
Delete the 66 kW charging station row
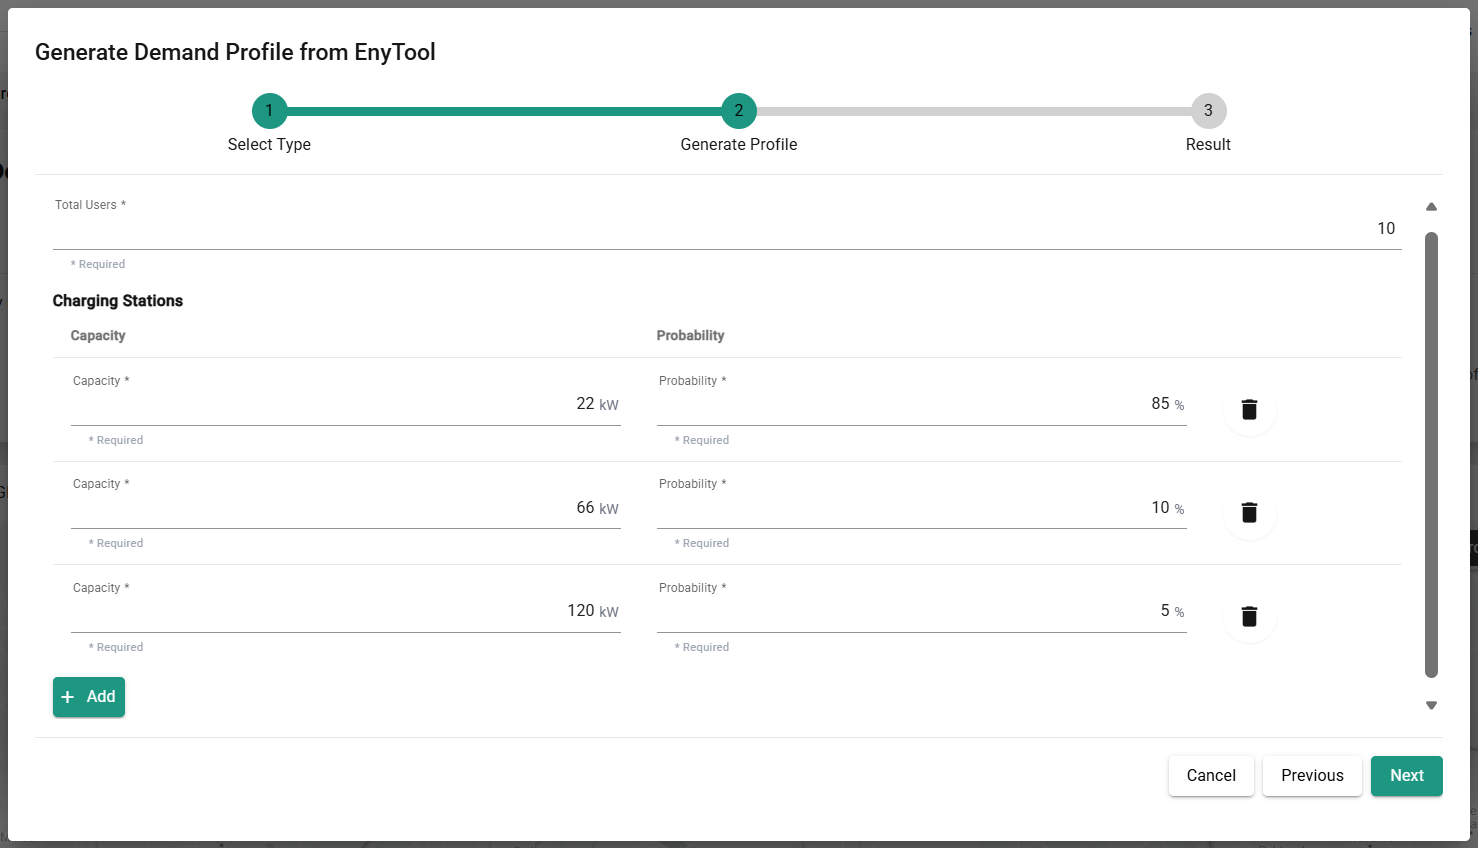[x=1249, y=513]
